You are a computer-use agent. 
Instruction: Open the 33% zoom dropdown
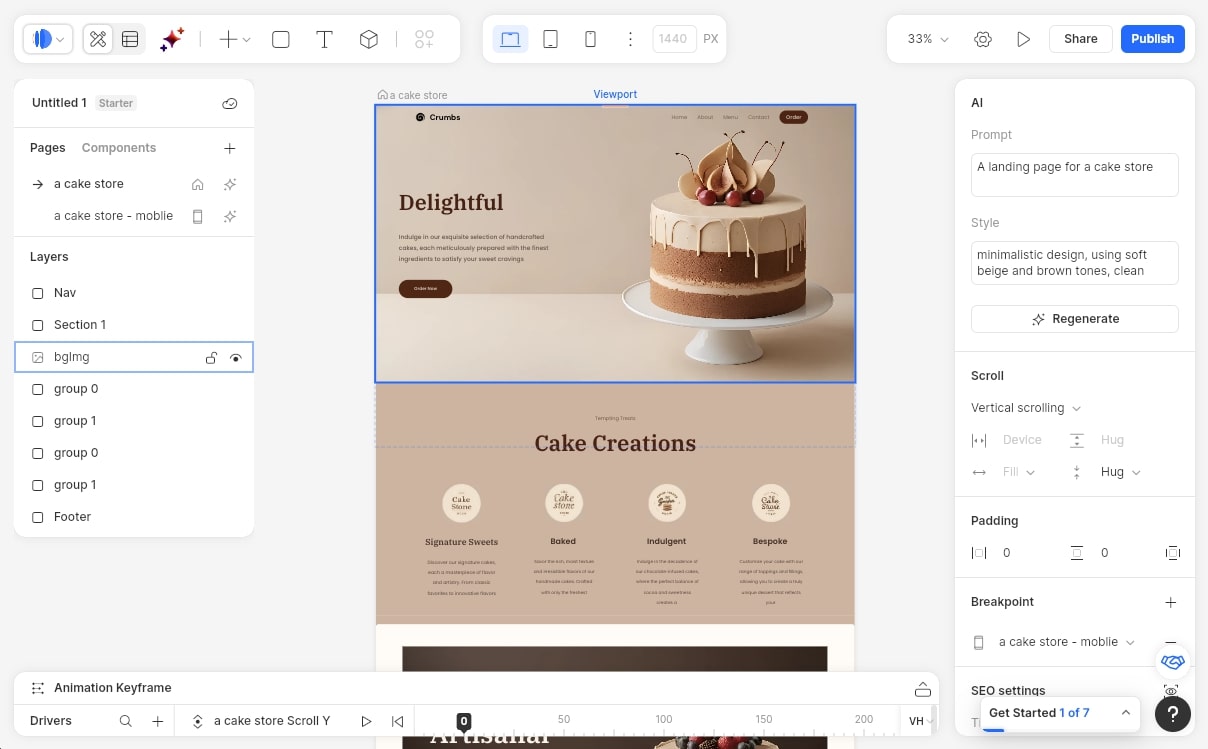point(925,38)
